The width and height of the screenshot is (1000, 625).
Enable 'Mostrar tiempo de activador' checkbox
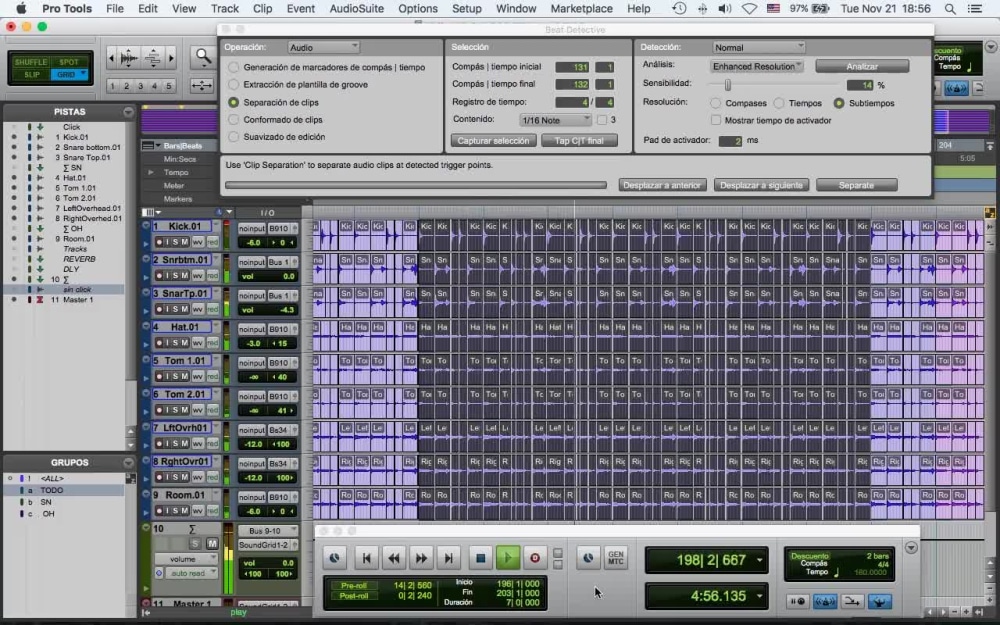(716, 120)
